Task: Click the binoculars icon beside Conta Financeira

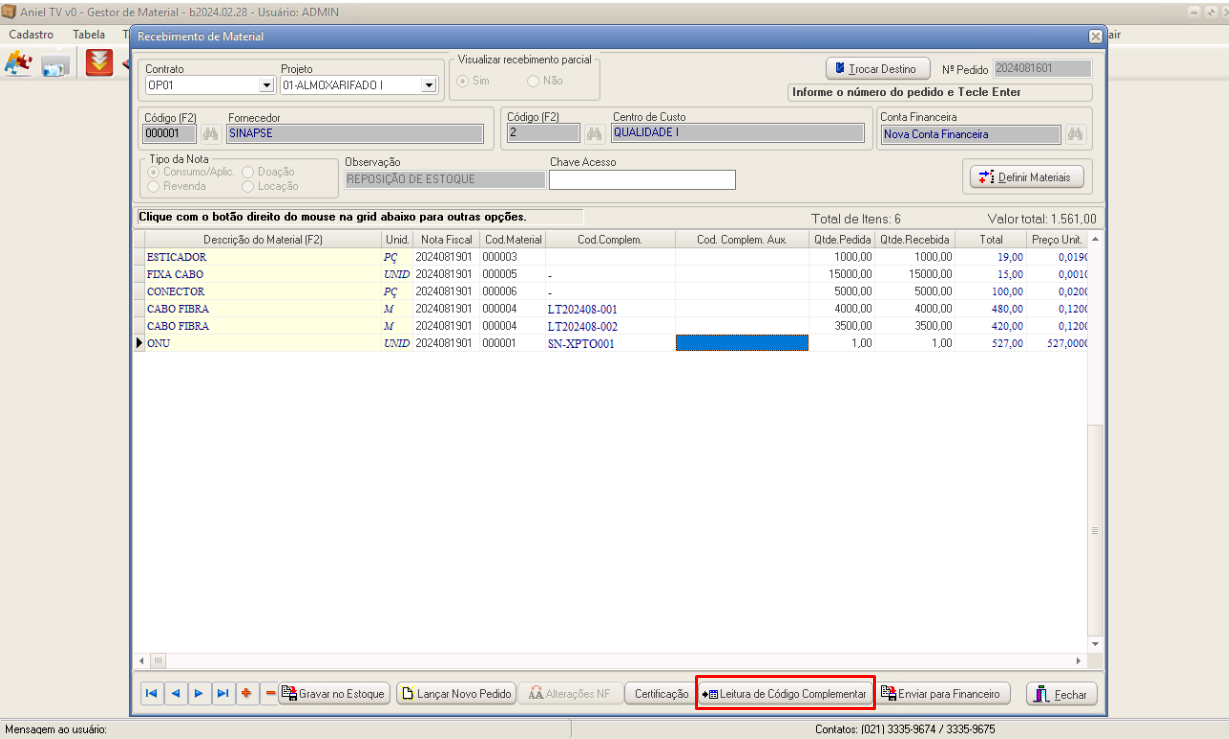Action: [x=1075, y=134]
